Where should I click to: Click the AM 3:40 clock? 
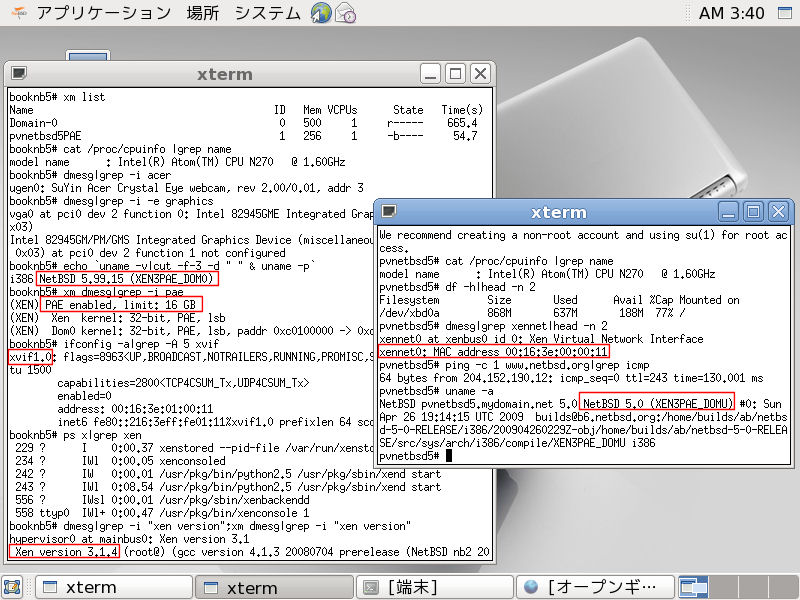pyautogui.click(x=731, y=13)
